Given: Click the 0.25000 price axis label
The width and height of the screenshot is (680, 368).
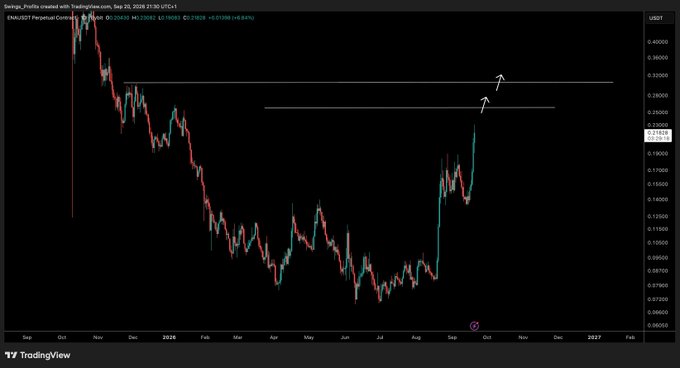Looking at the screenshot, I should point(657,112).
